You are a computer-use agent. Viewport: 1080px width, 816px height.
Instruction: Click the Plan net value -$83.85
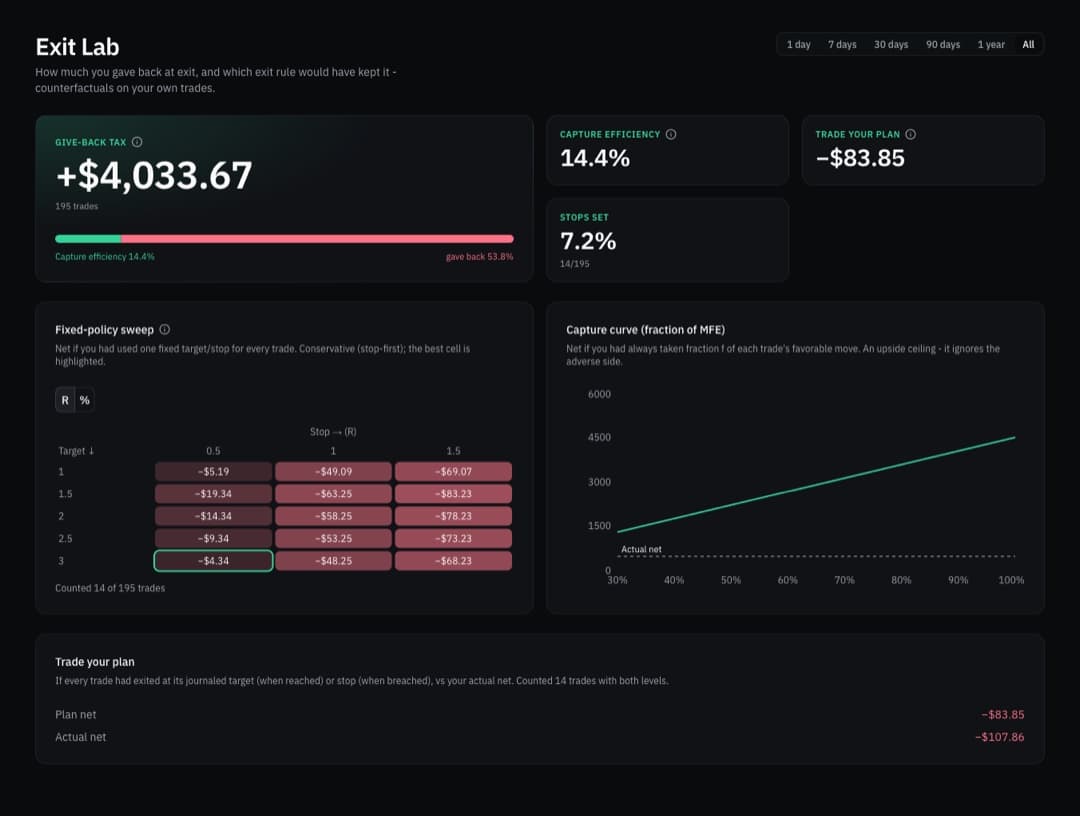pyautogui.click(x=1002, y=715)
